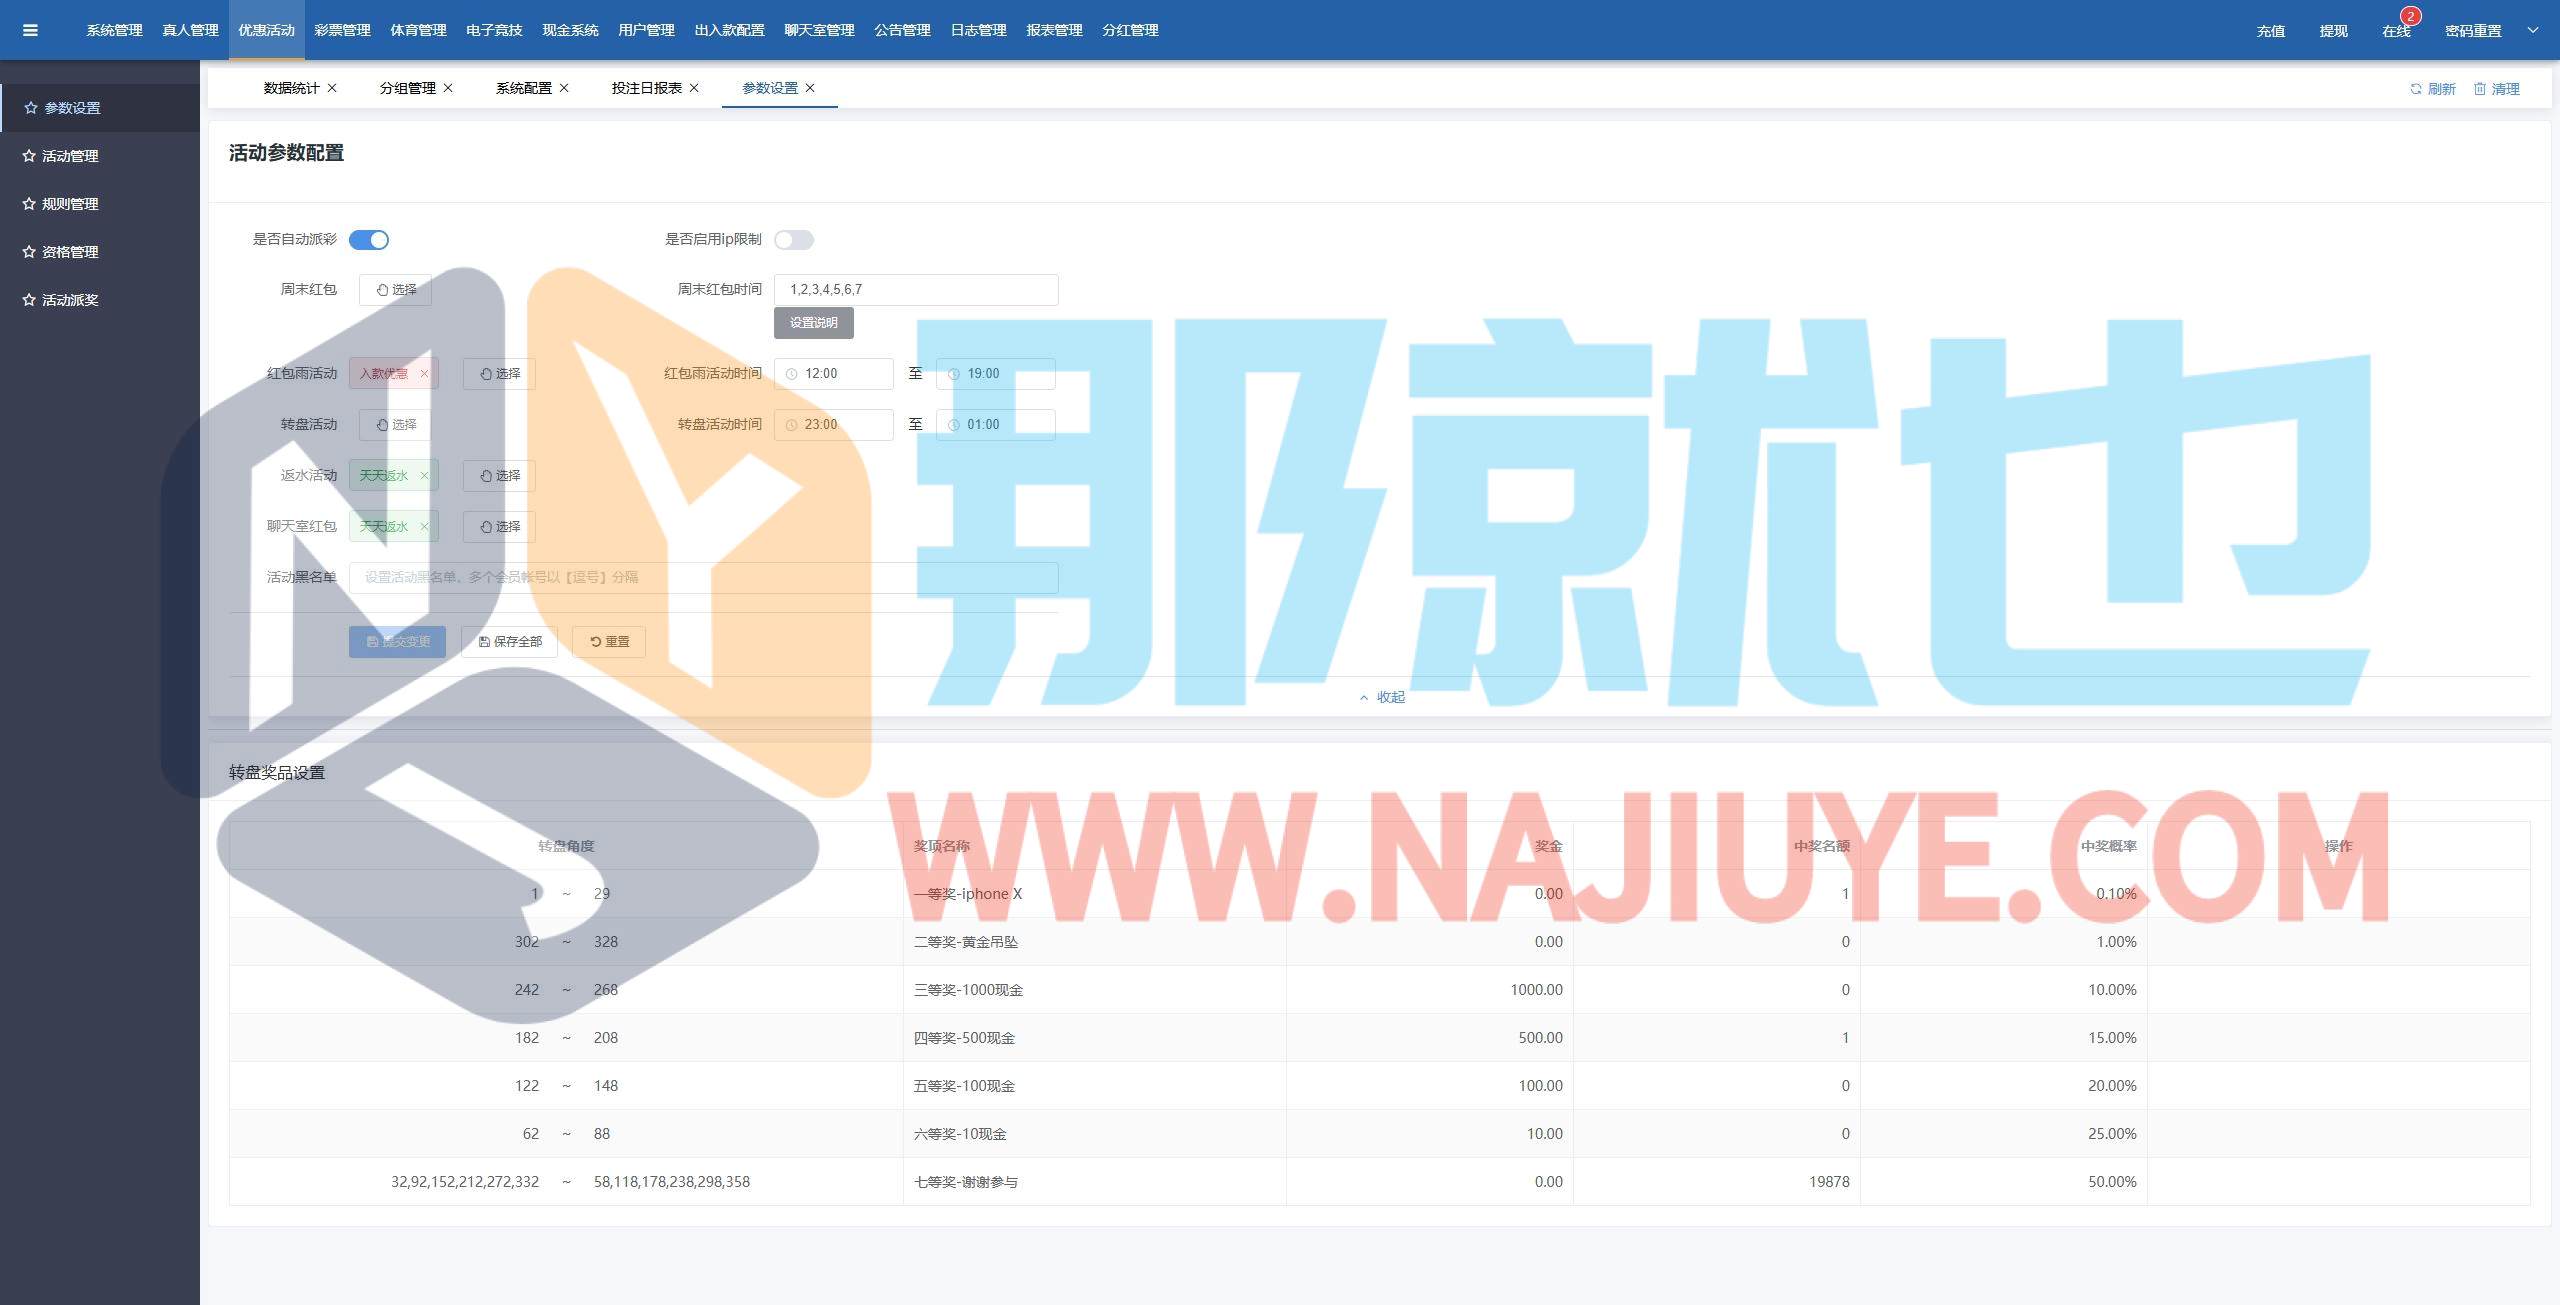Click the 活动黑名单 input field
Screen dimensions: 2560x1305
[703, 578]
